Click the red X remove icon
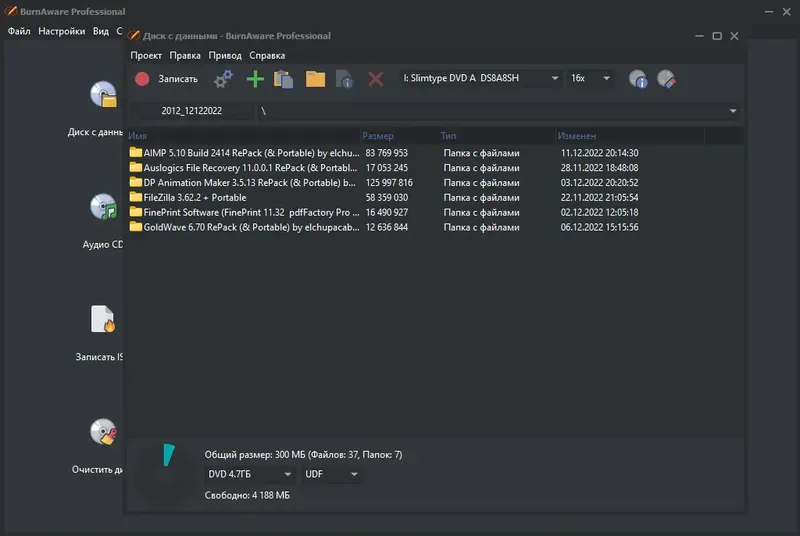This screenshot has width=800, height=536. (x=376, y=79)
